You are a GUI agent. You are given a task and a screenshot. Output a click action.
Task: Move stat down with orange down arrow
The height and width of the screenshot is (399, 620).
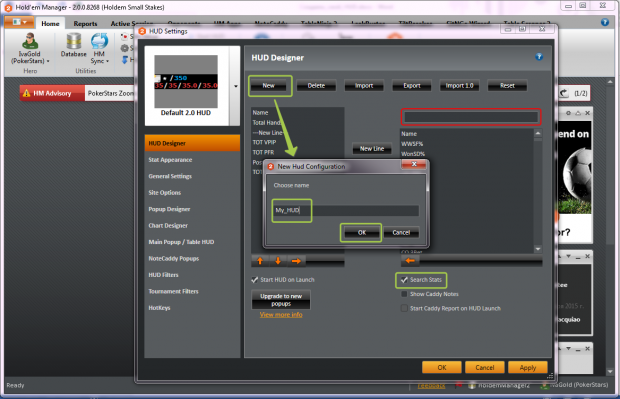pos(278,261)
